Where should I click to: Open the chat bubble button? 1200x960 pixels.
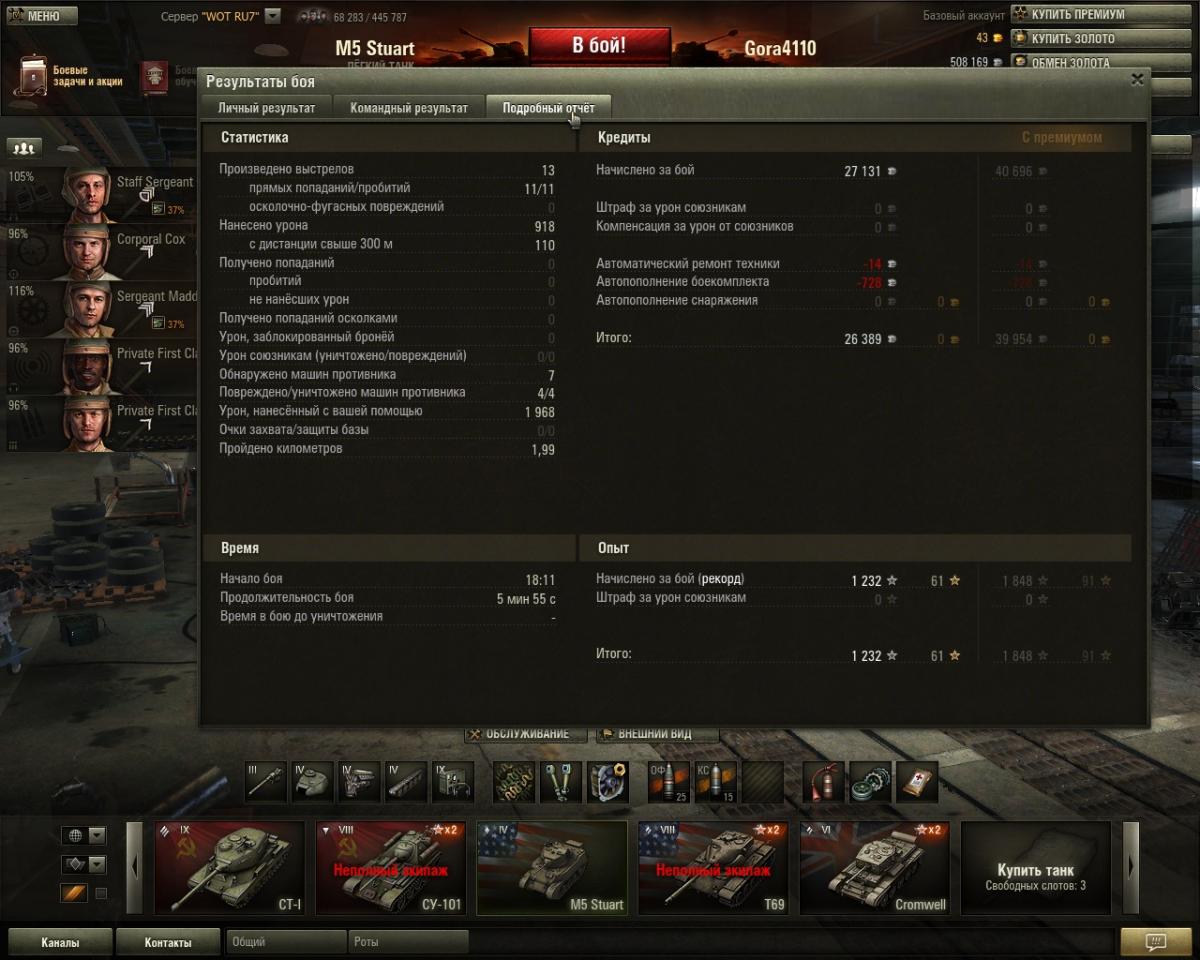[1156, 942]
